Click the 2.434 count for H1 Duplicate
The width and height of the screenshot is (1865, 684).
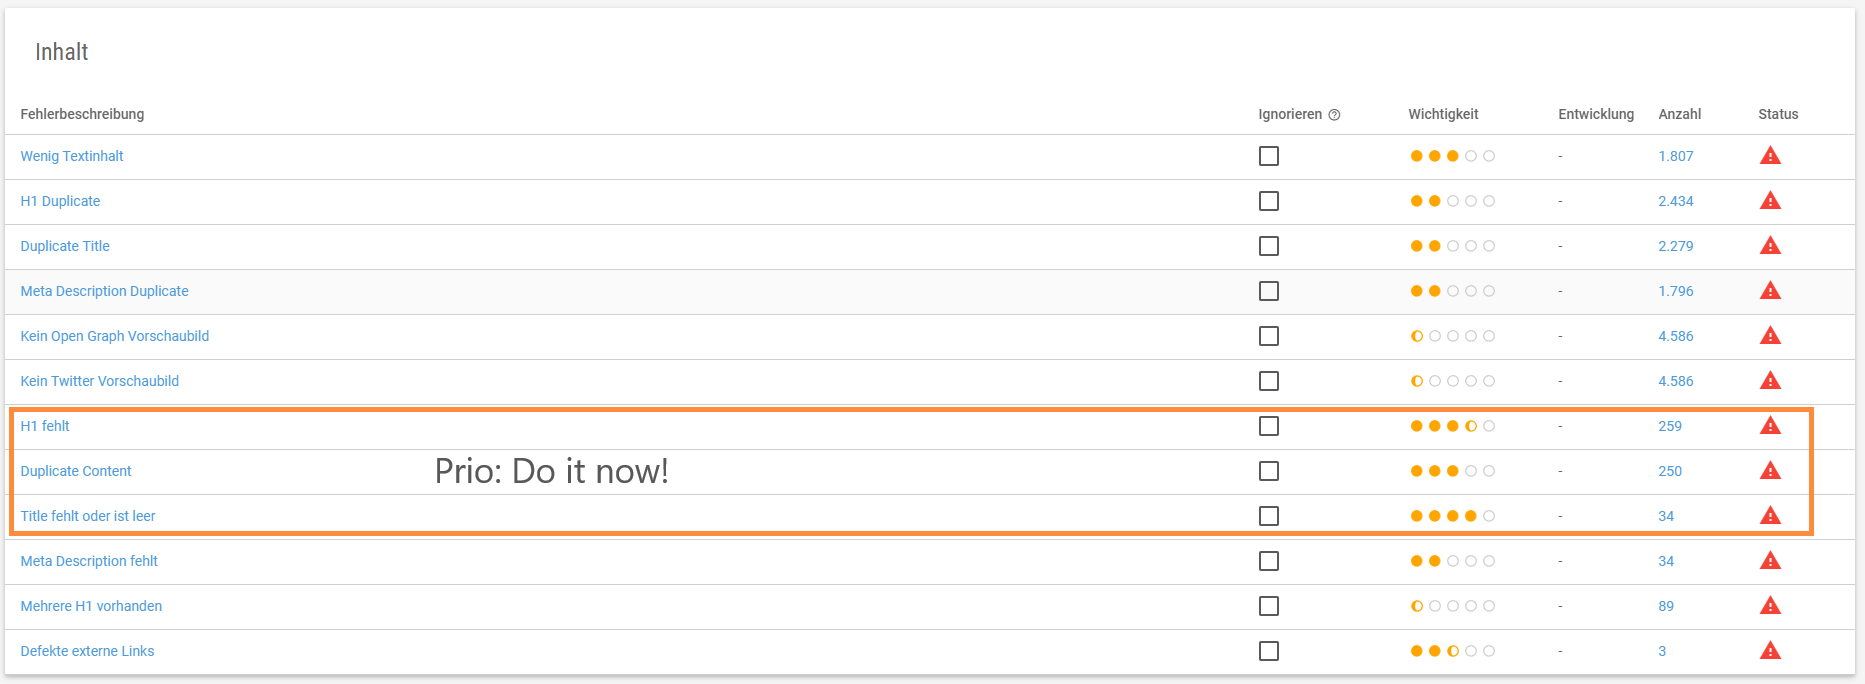pyautogui.click(x=1676, y=201)
